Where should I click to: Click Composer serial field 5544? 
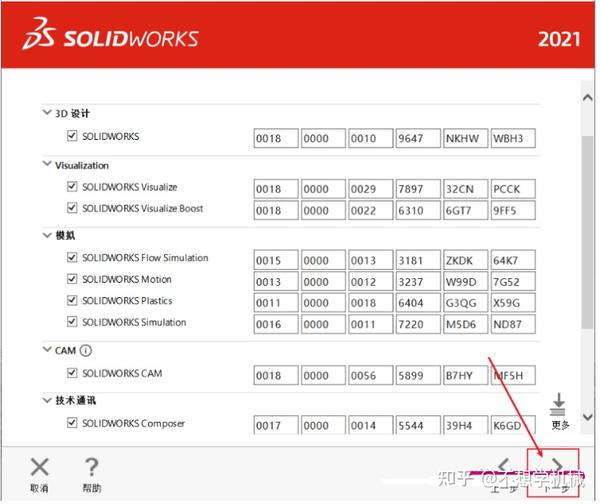pyautogui.click(x=418, y=425)
